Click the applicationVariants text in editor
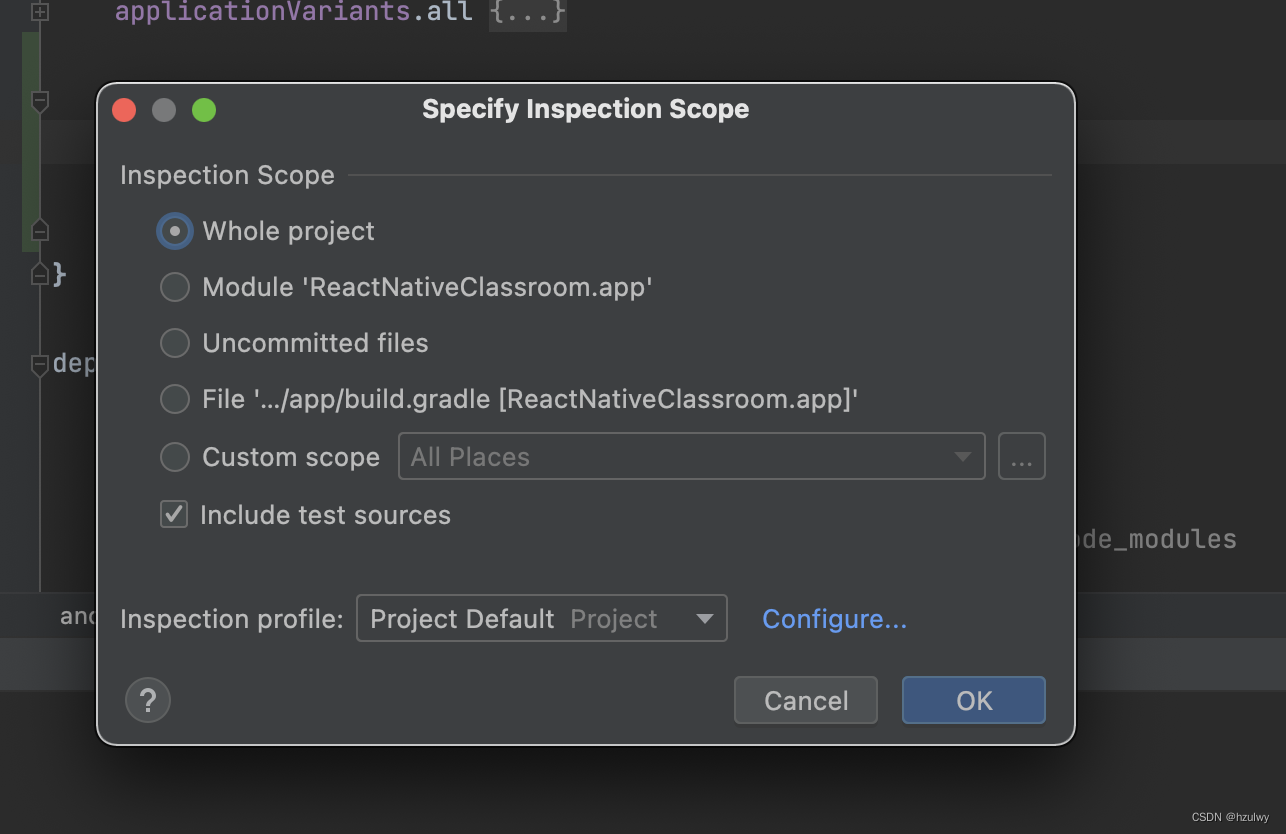1286x834 pixels. (263, 13)
